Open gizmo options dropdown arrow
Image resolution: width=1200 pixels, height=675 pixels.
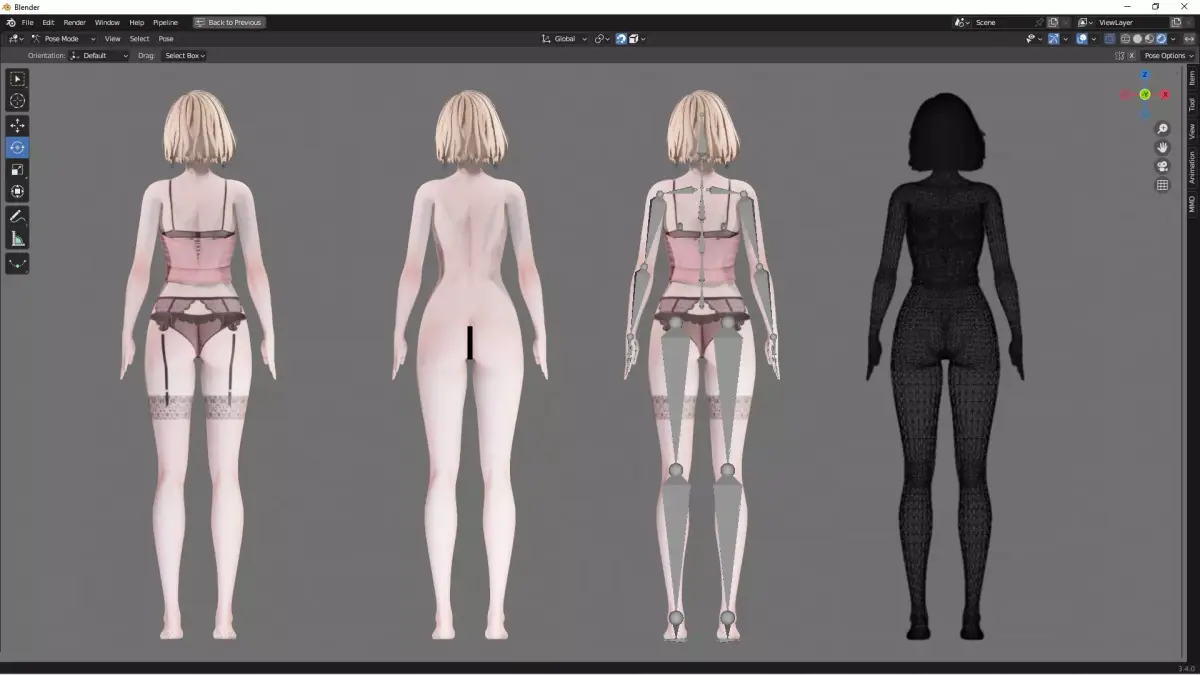[1065, 39]
